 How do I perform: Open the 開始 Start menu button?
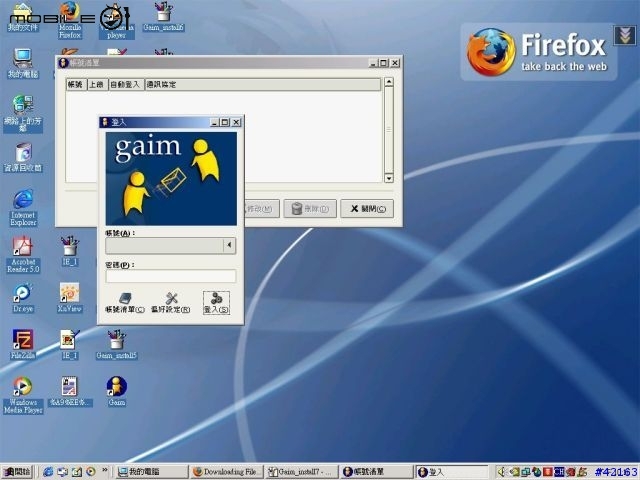pyautogui.click(x=18, y=472)
